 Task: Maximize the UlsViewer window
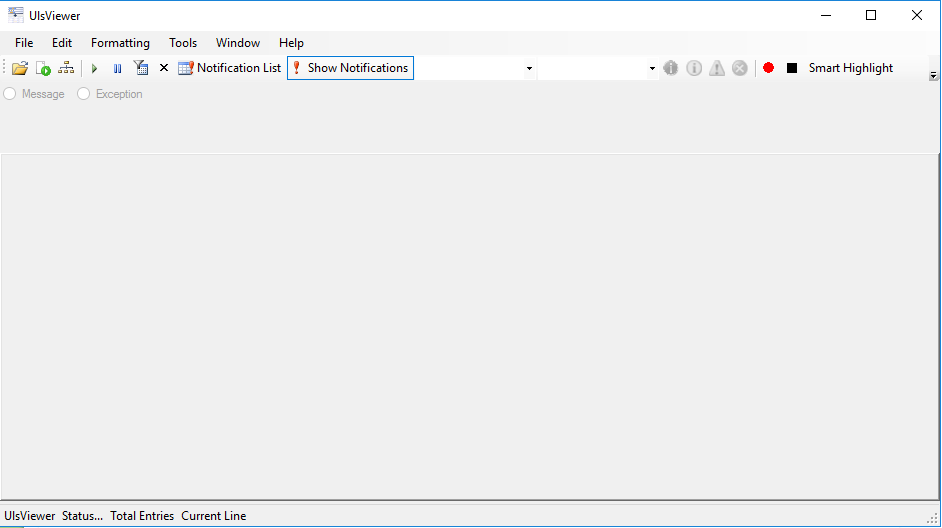871,15
